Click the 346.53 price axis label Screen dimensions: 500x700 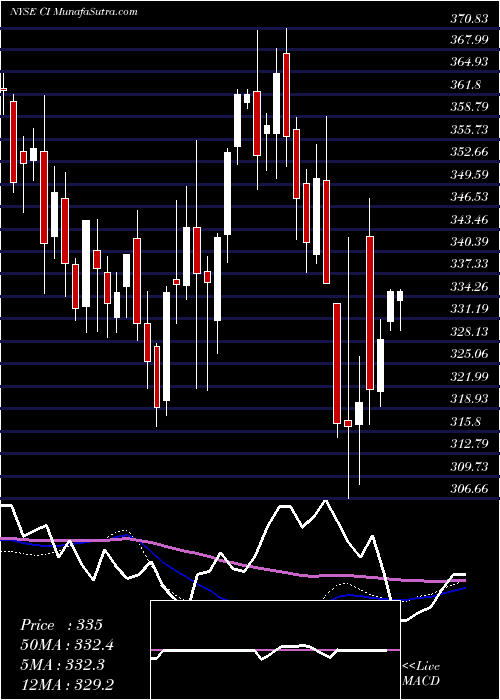coord(469,196)
